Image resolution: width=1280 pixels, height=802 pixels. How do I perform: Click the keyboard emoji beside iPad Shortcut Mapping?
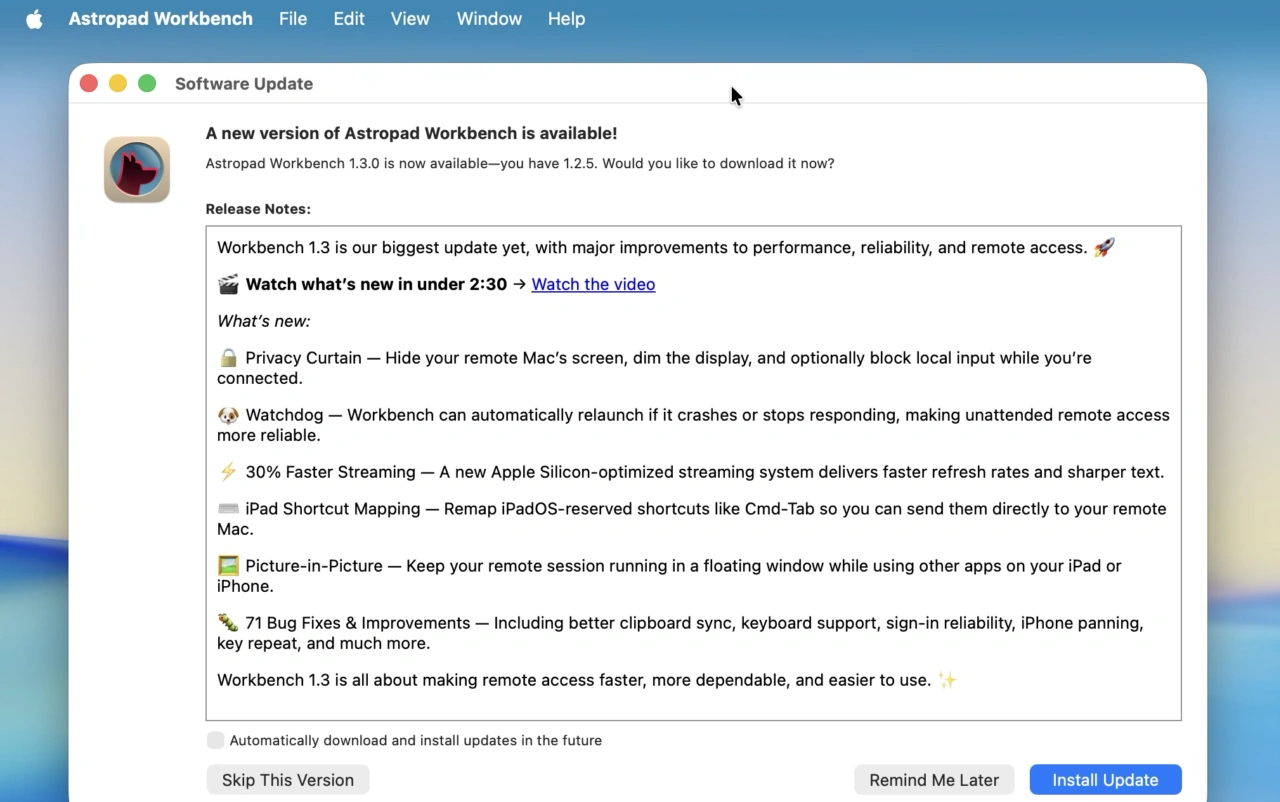pyautogui.click(x=228, y=509)
